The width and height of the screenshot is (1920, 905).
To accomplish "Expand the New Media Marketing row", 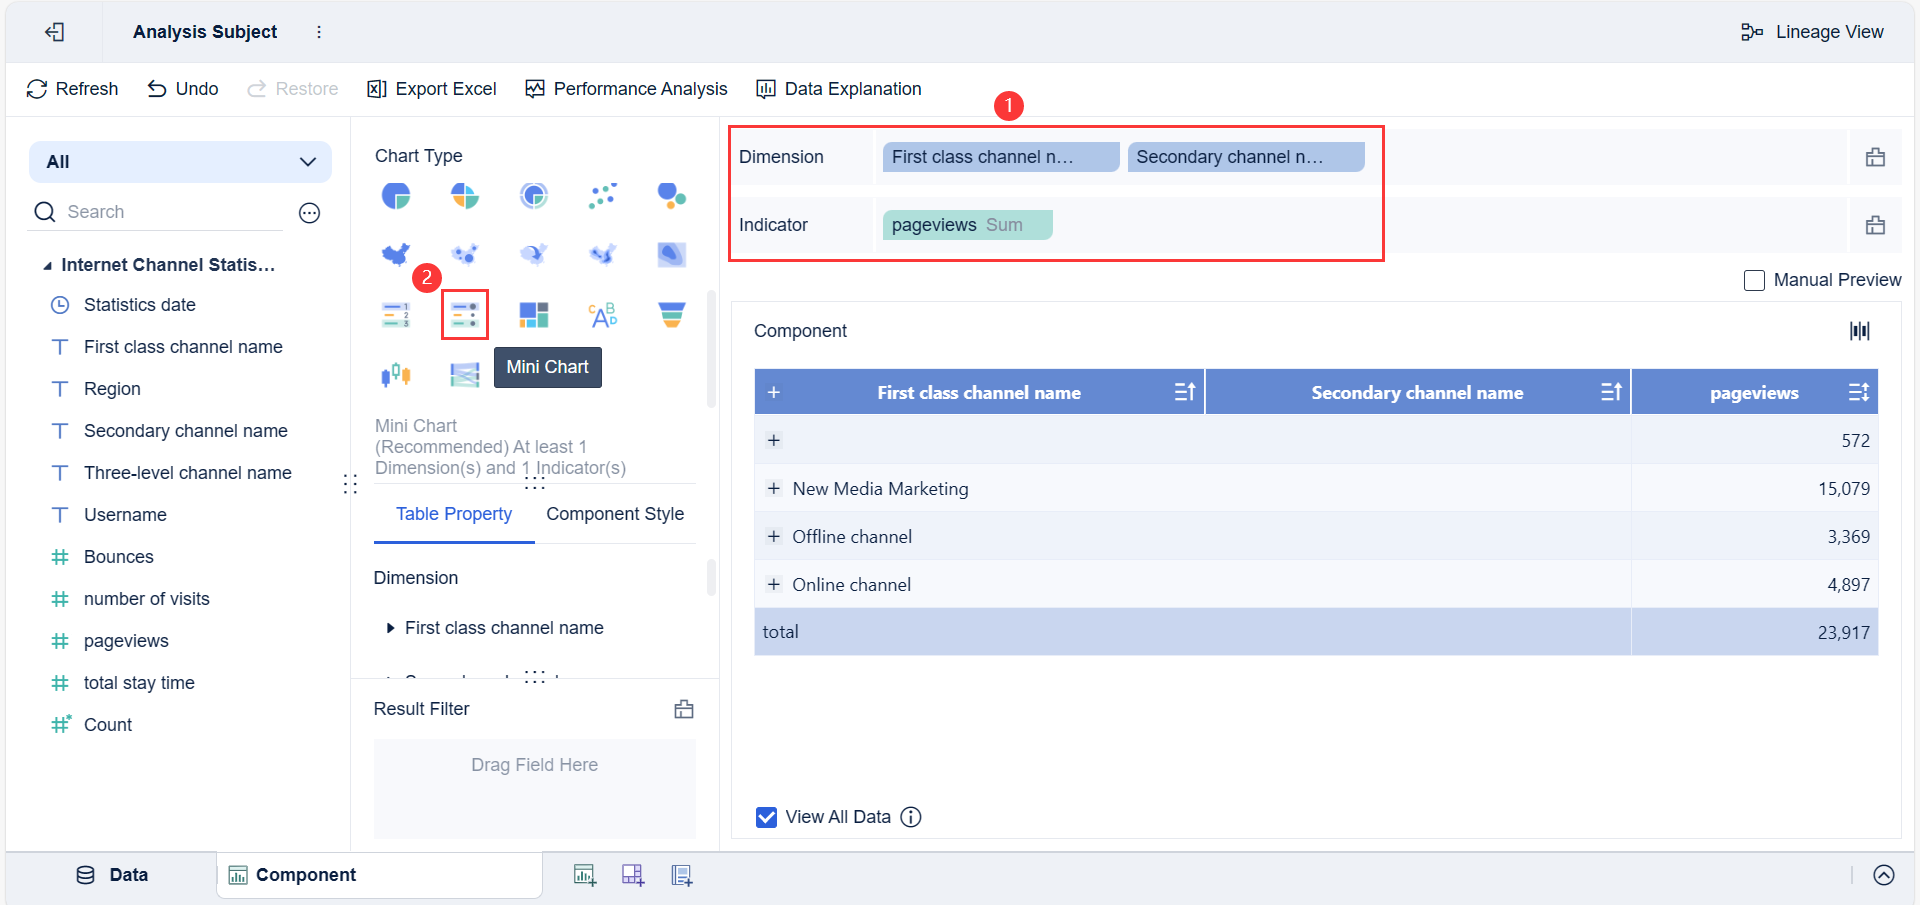I will [x=773, y=488].
